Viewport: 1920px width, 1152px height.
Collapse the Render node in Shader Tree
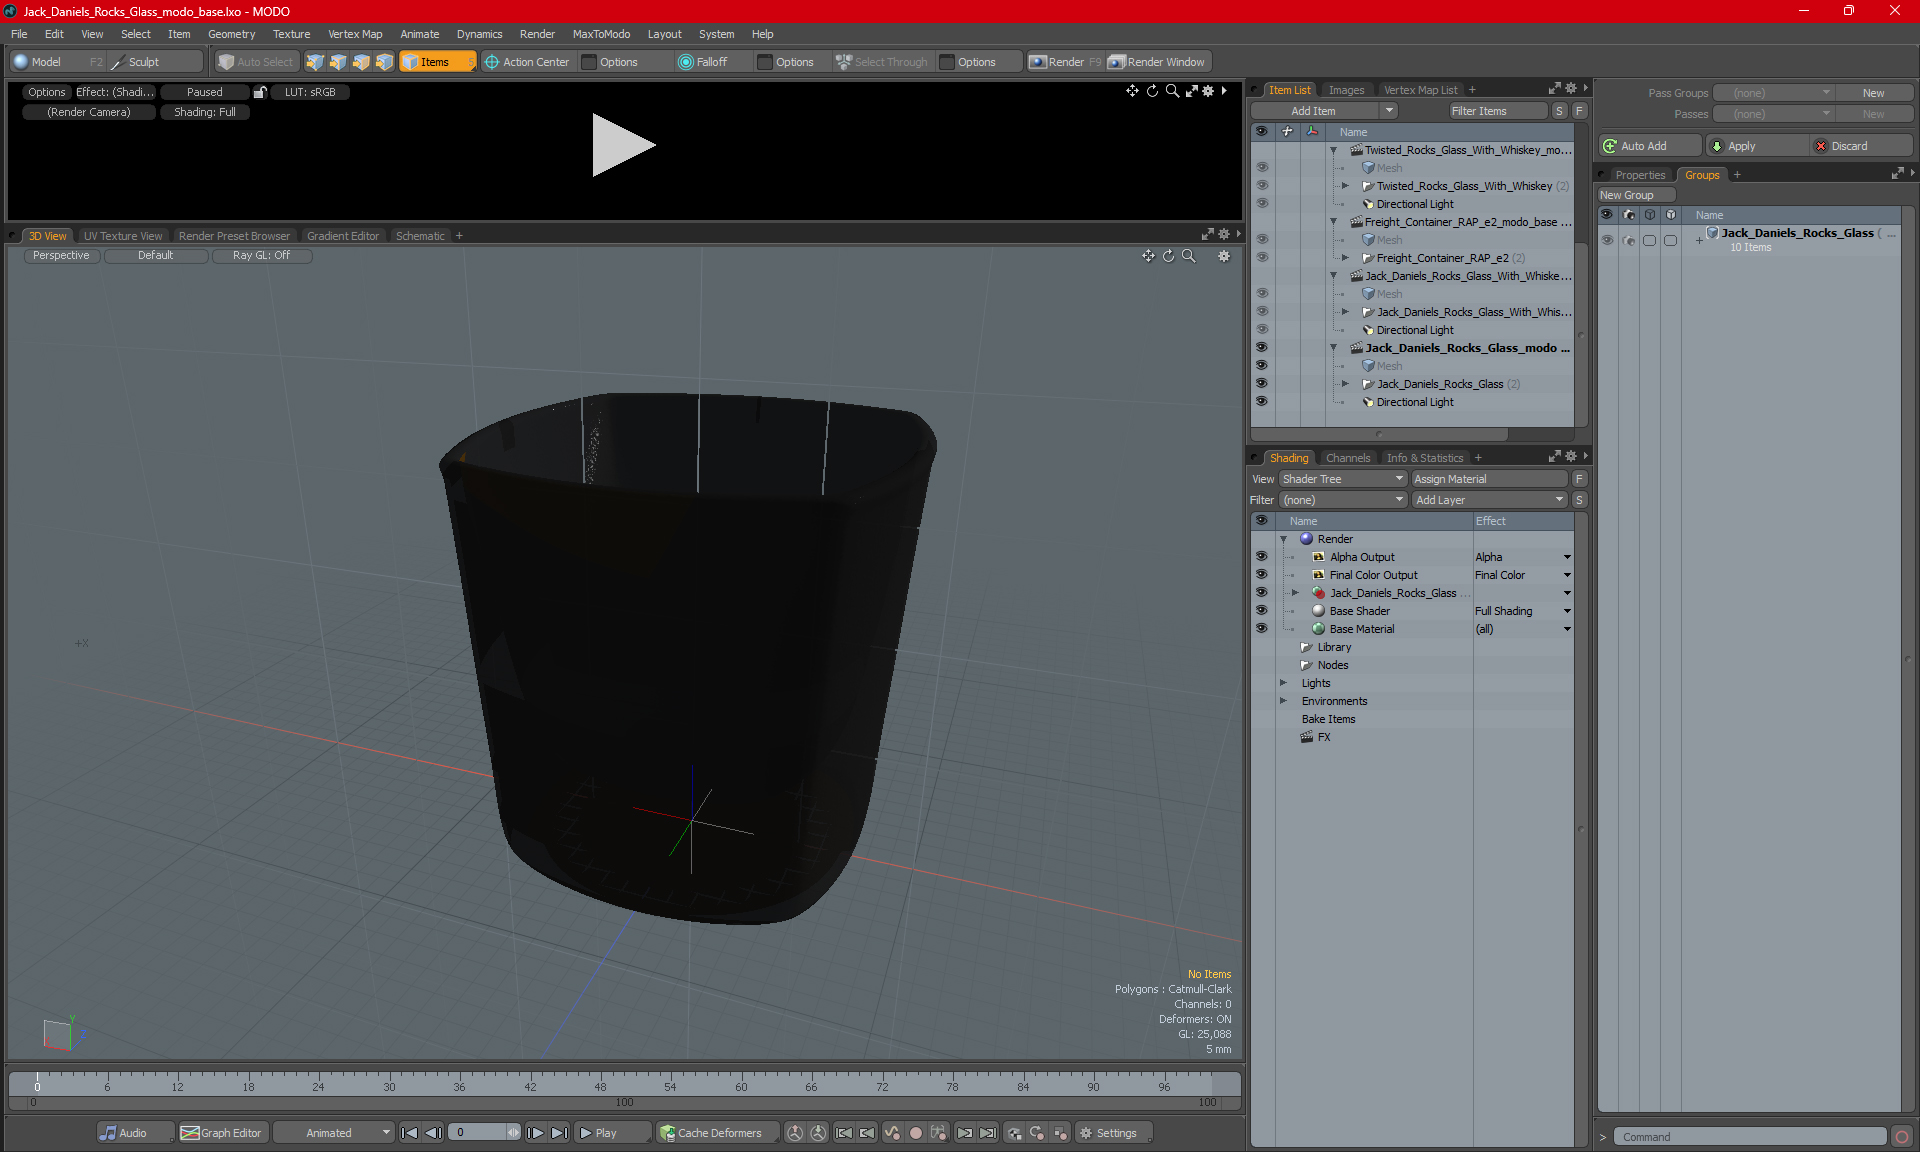point(1284,539)
